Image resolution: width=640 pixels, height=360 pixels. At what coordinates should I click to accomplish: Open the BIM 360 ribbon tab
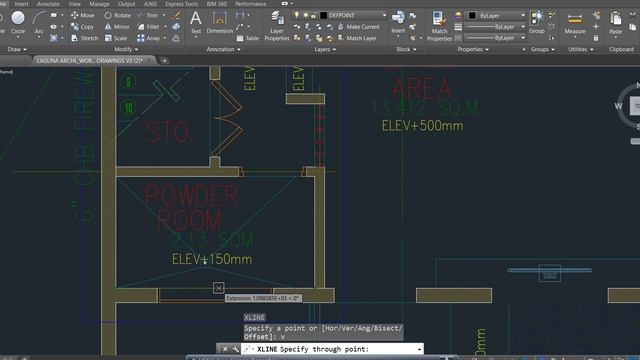click(x=217, y=4)
